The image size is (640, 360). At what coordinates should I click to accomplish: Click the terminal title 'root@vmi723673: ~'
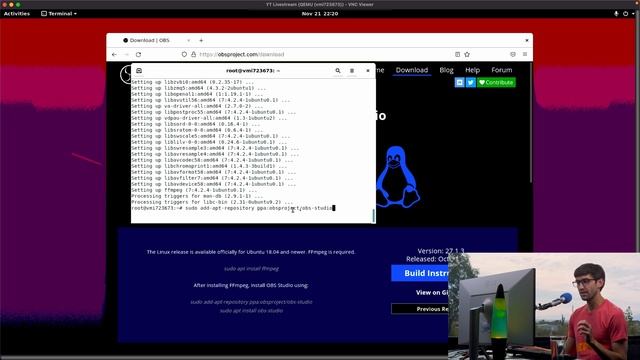coord(253,71)
